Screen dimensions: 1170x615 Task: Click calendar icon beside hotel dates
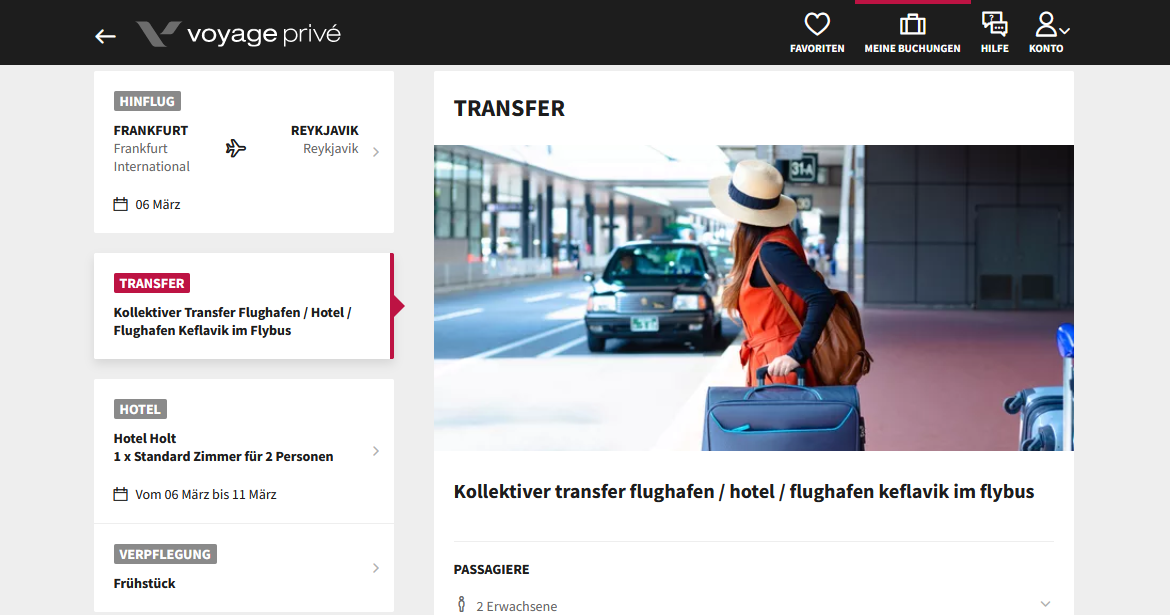coord(120,494)
